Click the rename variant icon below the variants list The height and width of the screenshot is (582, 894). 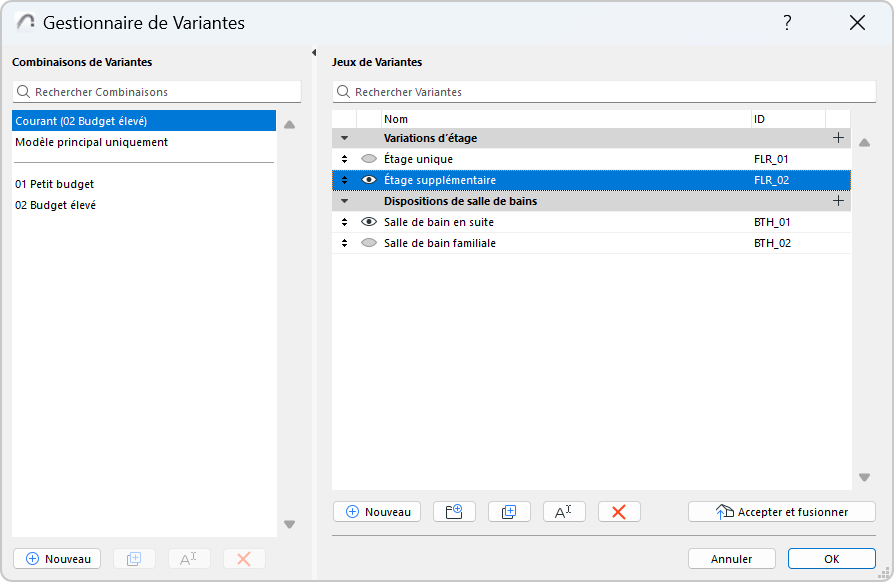click(564, 511)
